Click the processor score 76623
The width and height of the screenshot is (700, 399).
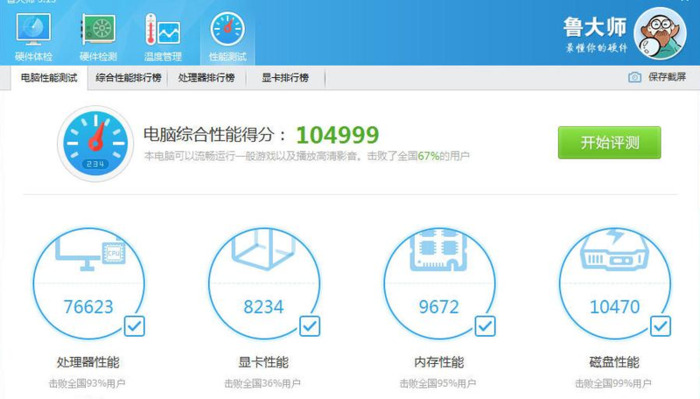tap(88, 307)
